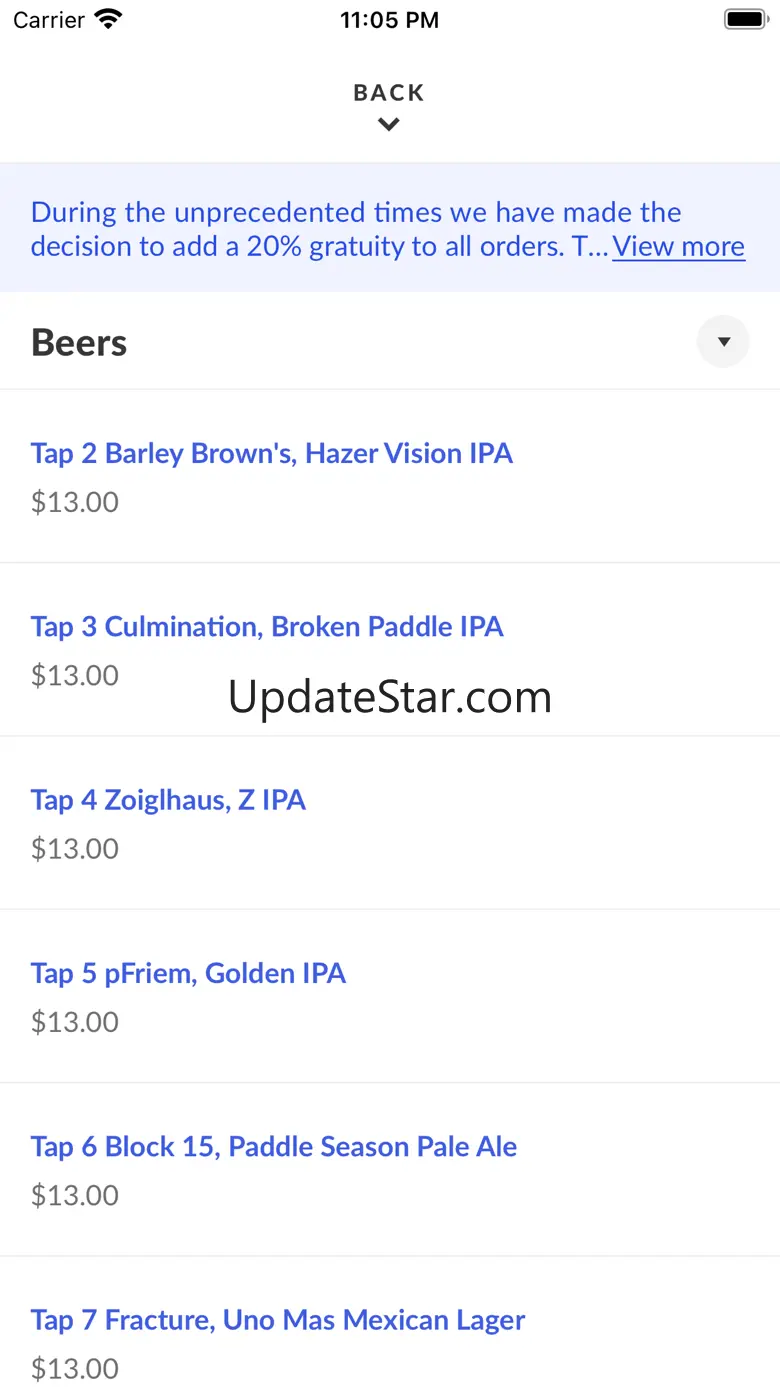The height and width of the screenshot is (1387, 780).
Task: Open the View more link
Action: point(678,246)
